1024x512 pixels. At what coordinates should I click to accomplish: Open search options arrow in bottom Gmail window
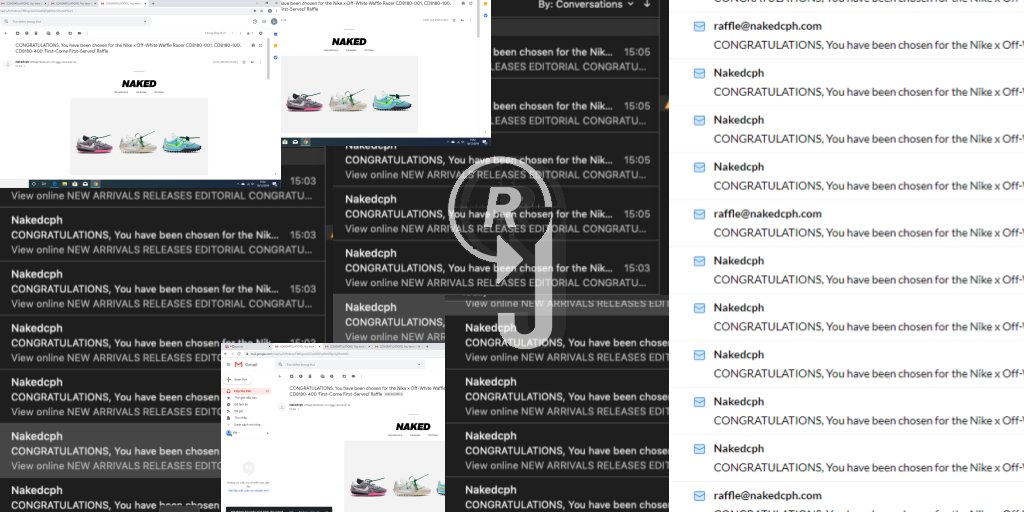pos(419,364)
